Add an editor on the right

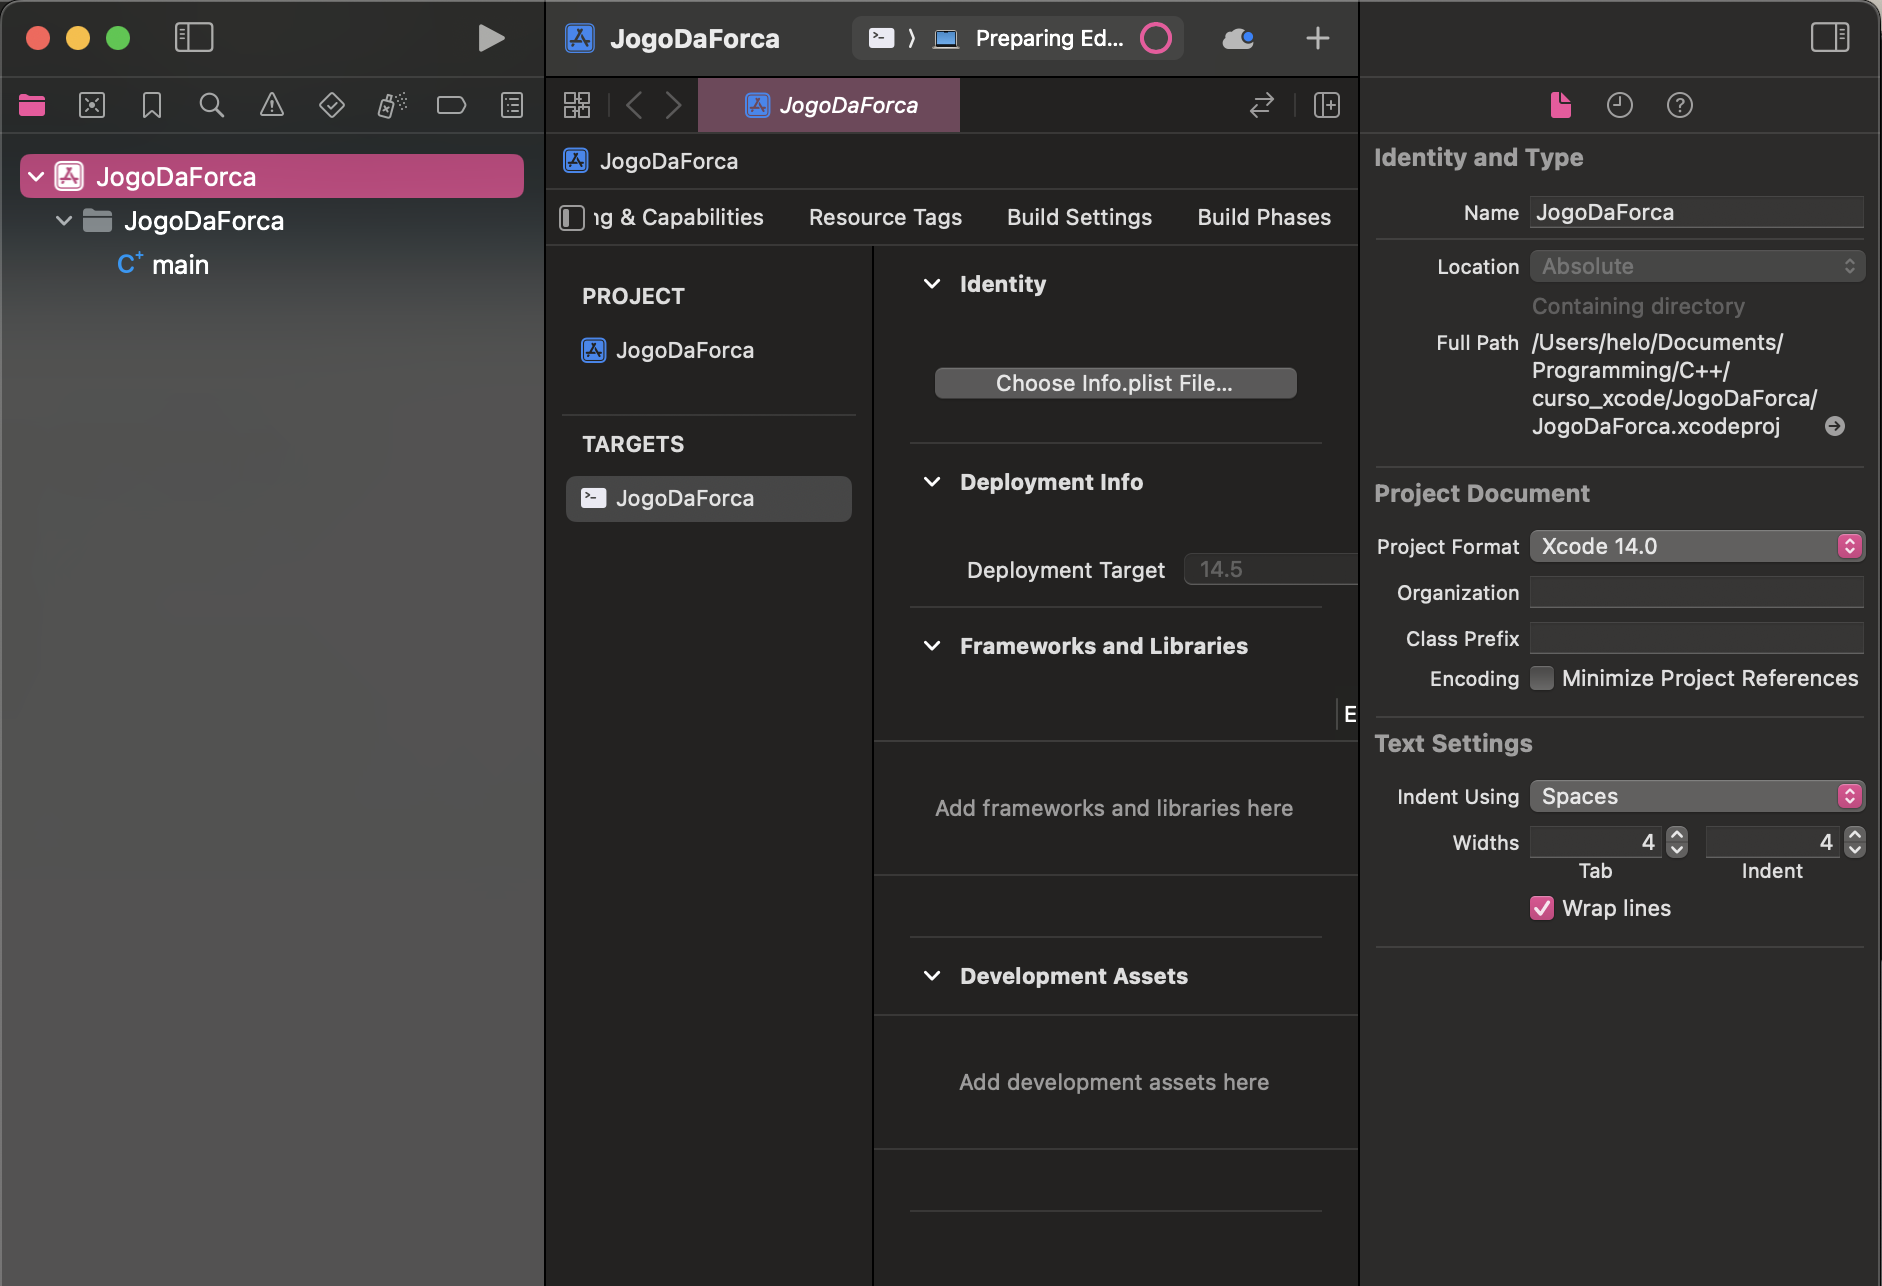point(1327,105)
